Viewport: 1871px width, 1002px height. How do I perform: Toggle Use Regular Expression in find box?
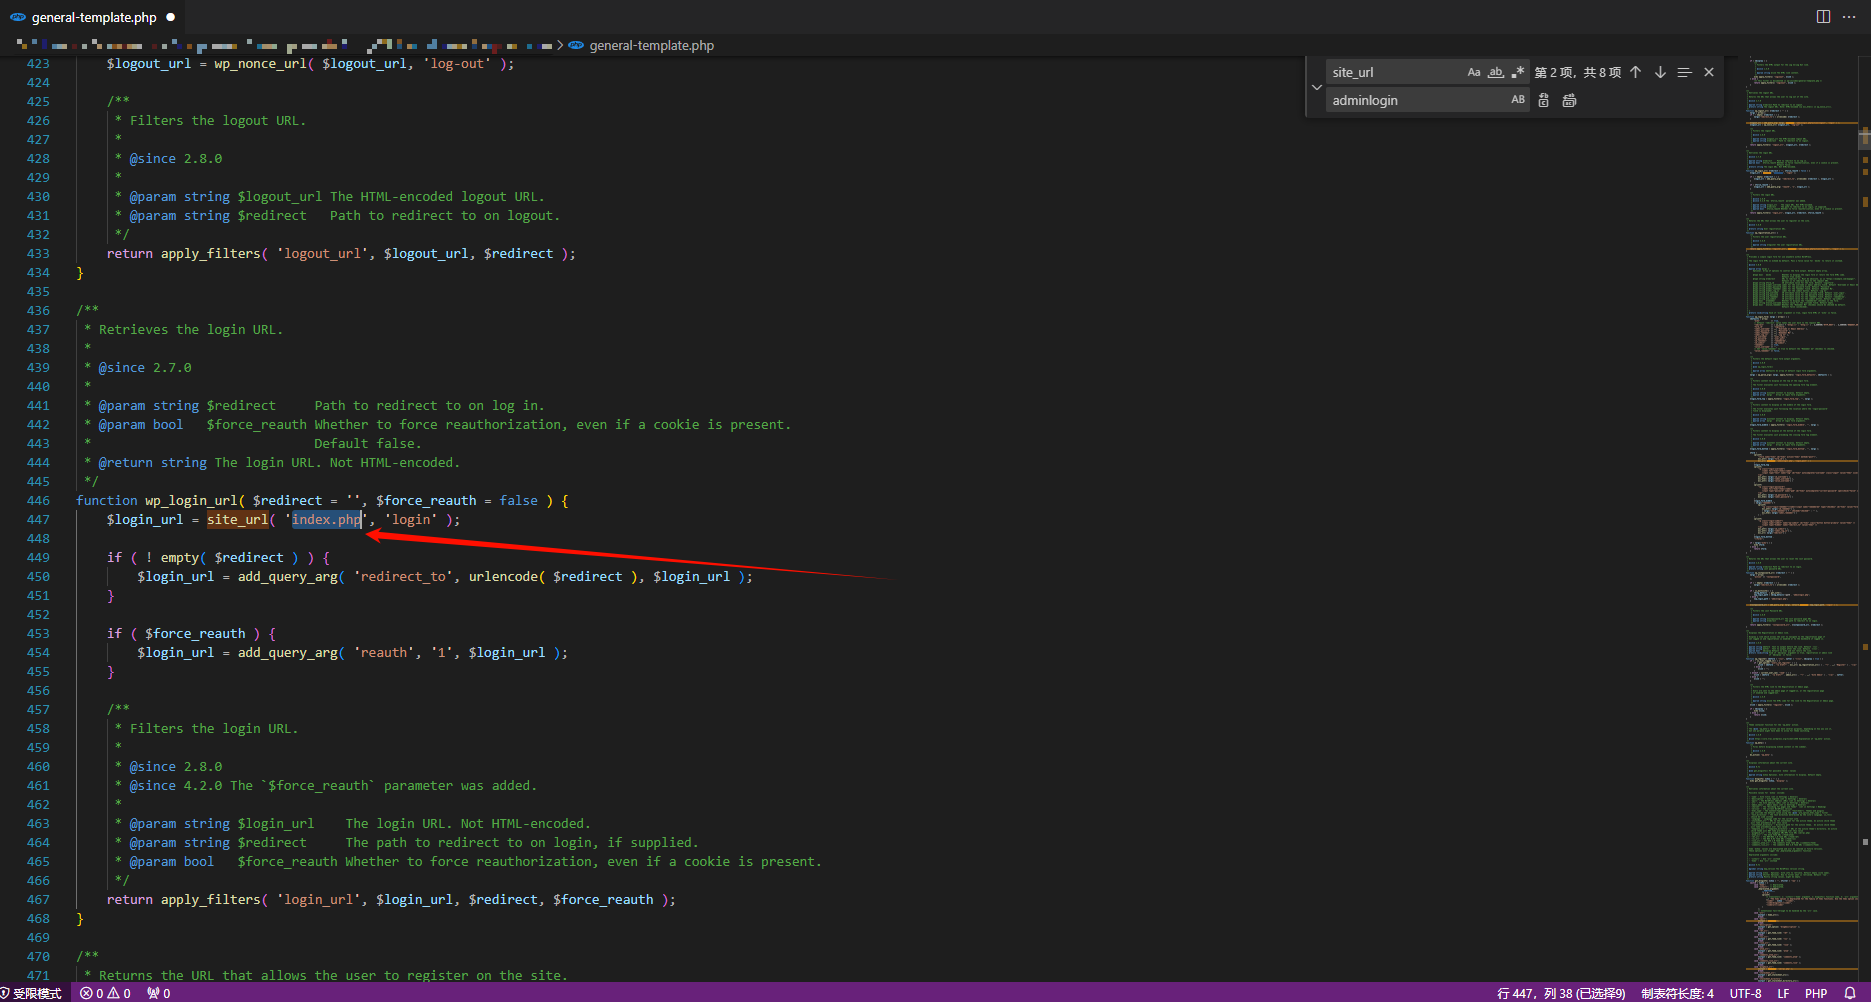(x=1518, y=72)
